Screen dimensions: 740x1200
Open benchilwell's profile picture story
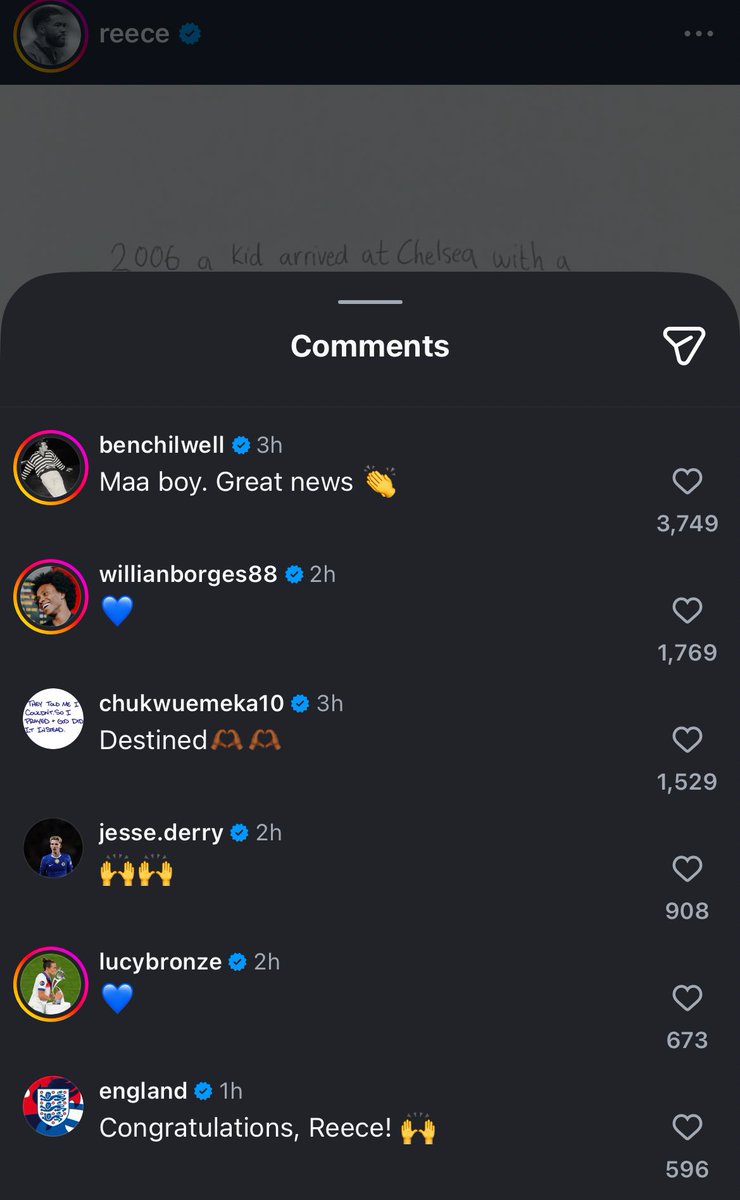point(51,468)
